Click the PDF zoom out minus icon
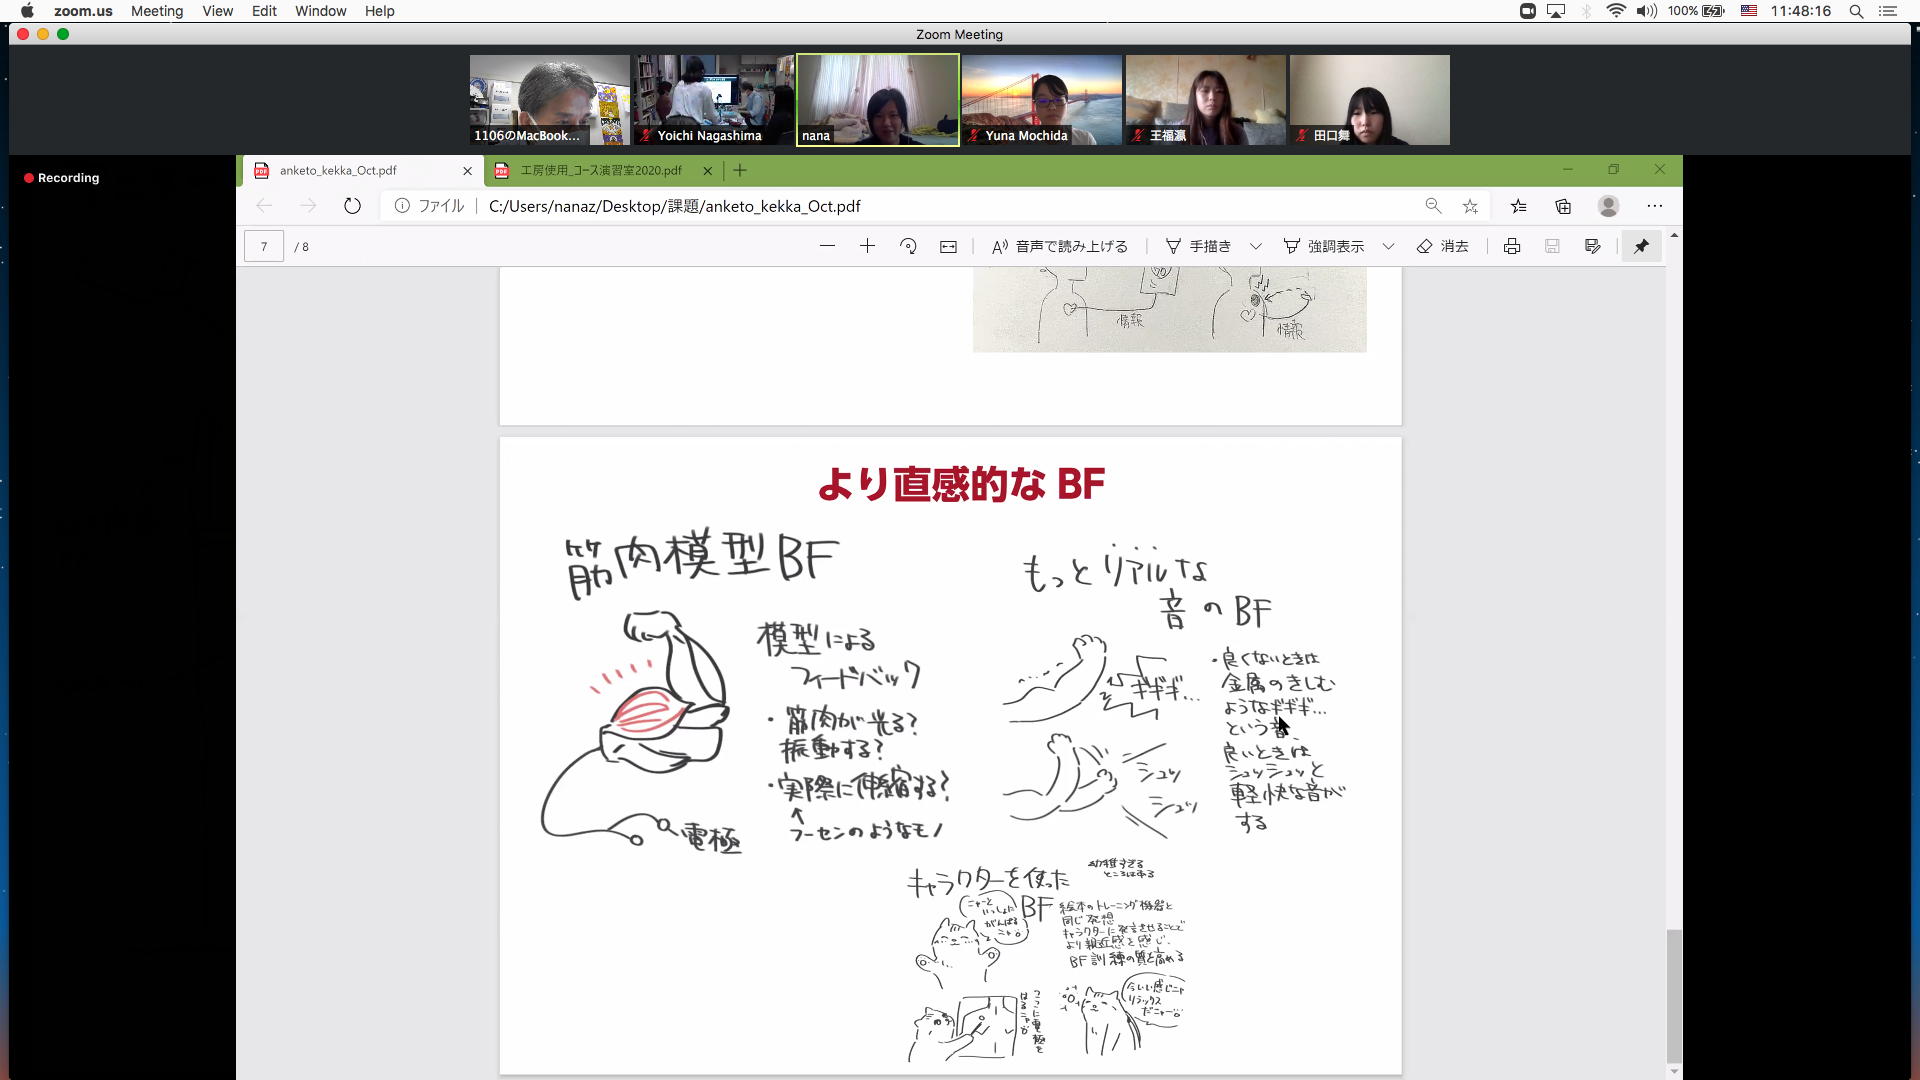 (x=827, y=246)
